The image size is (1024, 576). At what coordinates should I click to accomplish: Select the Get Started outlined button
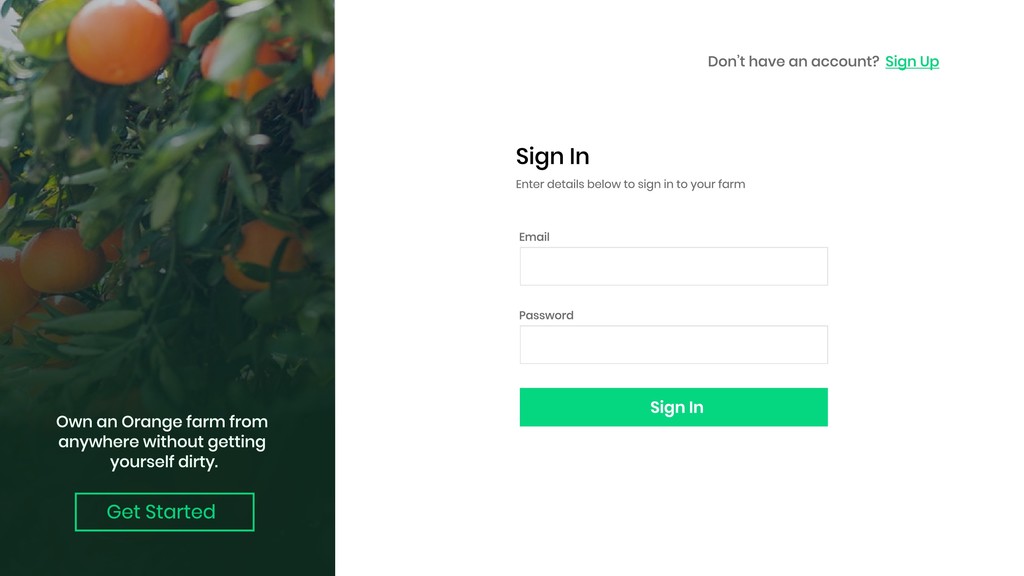pyautogui.click(x=165, y=512)
